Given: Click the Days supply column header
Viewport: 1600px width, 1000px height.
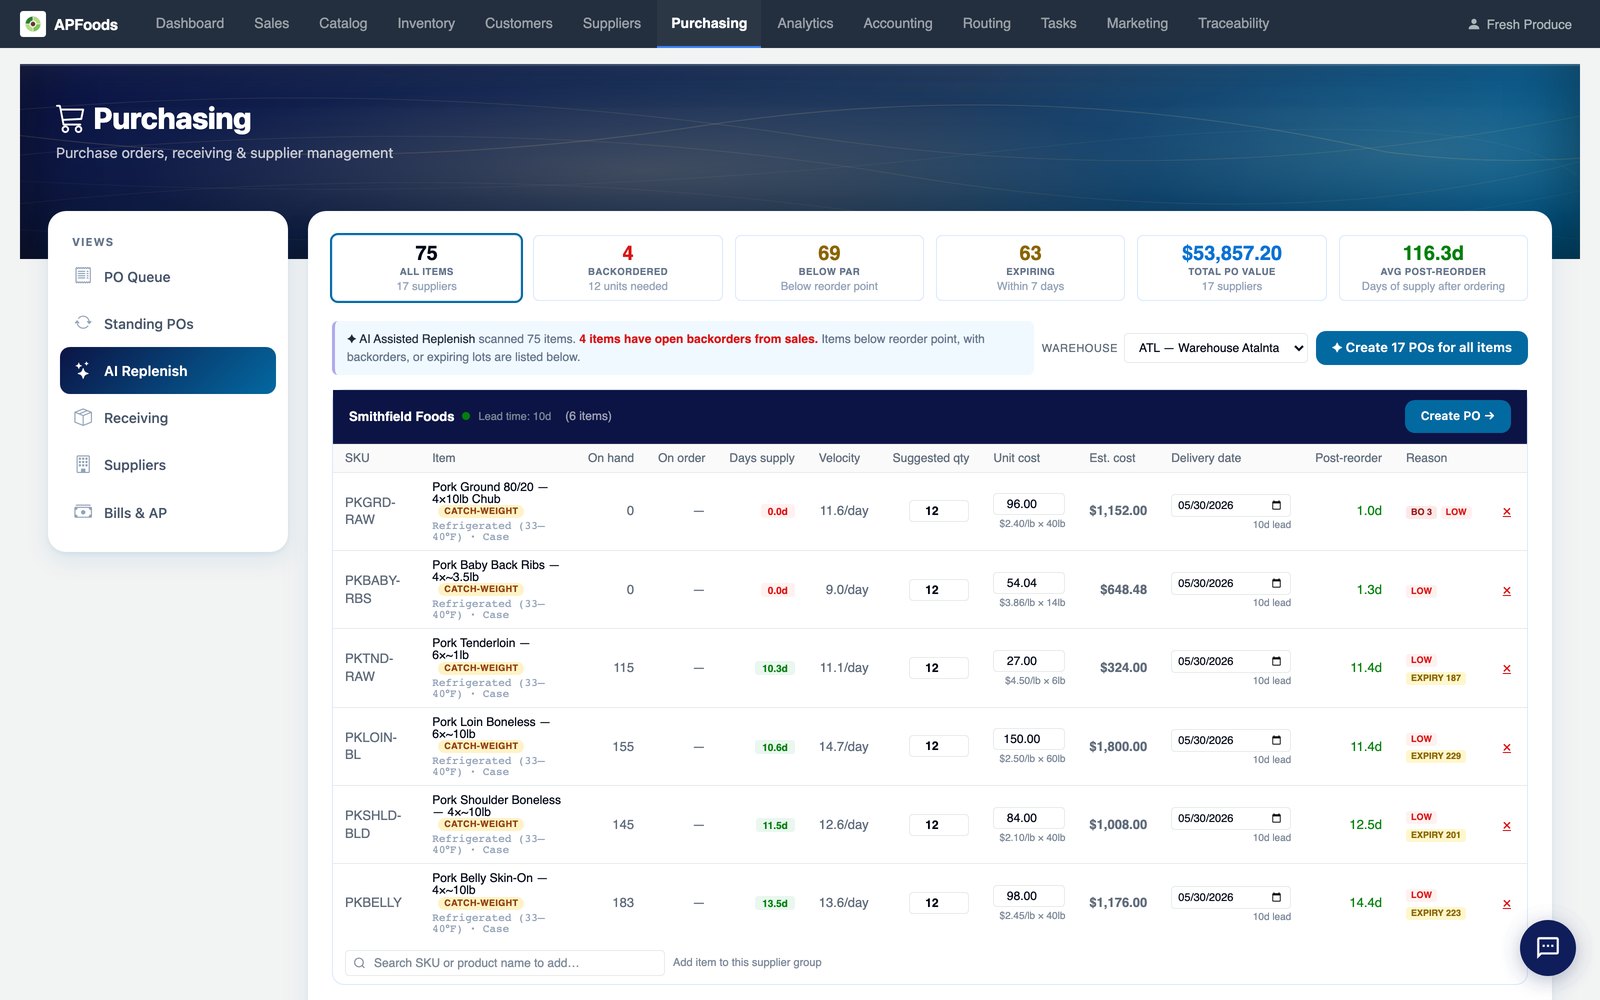Looking at the screenshot, I should click(762, 458).
